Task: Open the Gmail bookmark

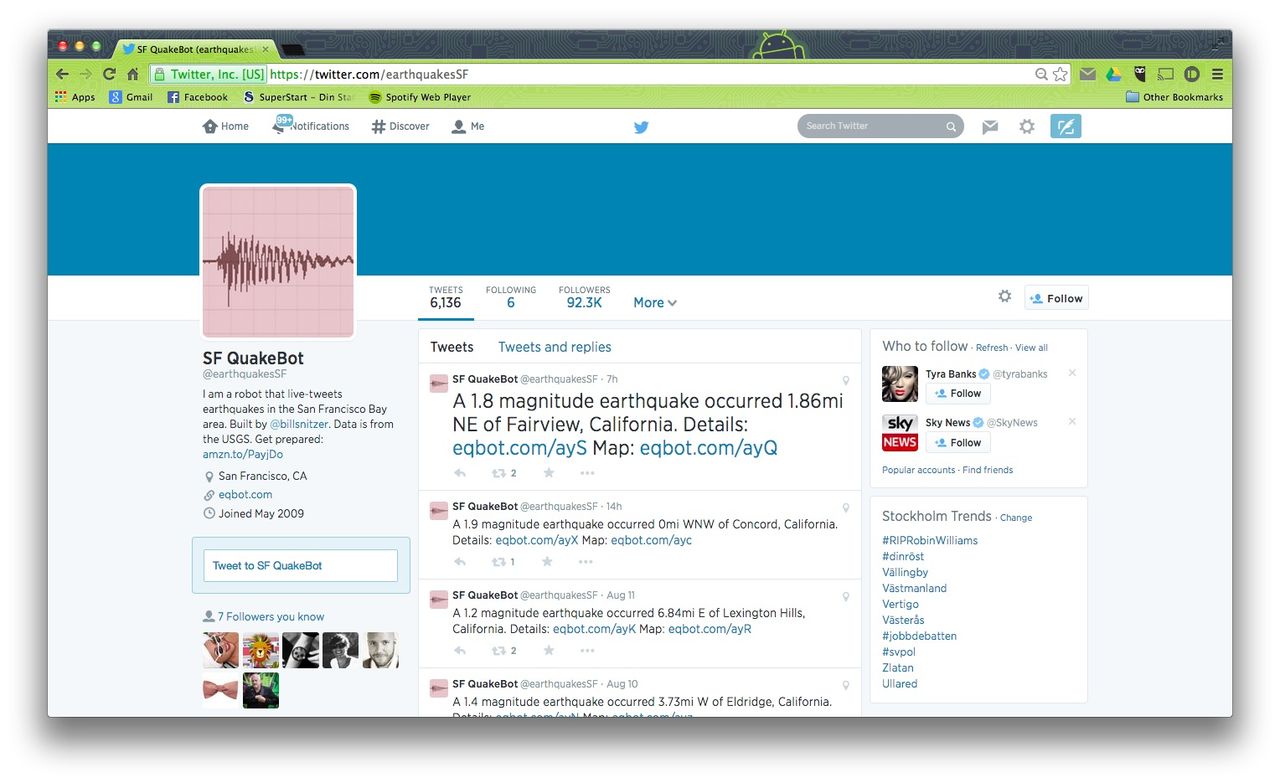Action: [x=131, y=97]
